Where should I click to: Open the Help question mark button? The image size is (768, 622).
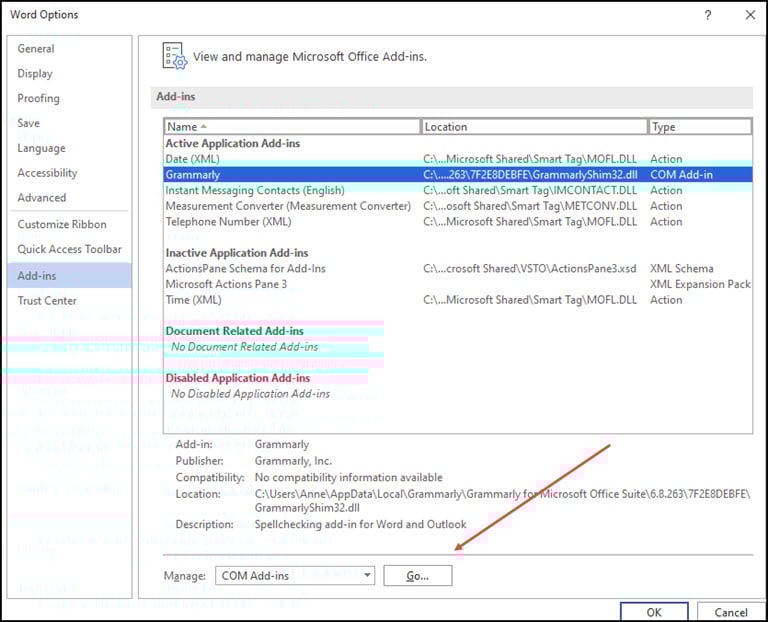[708, 15]
